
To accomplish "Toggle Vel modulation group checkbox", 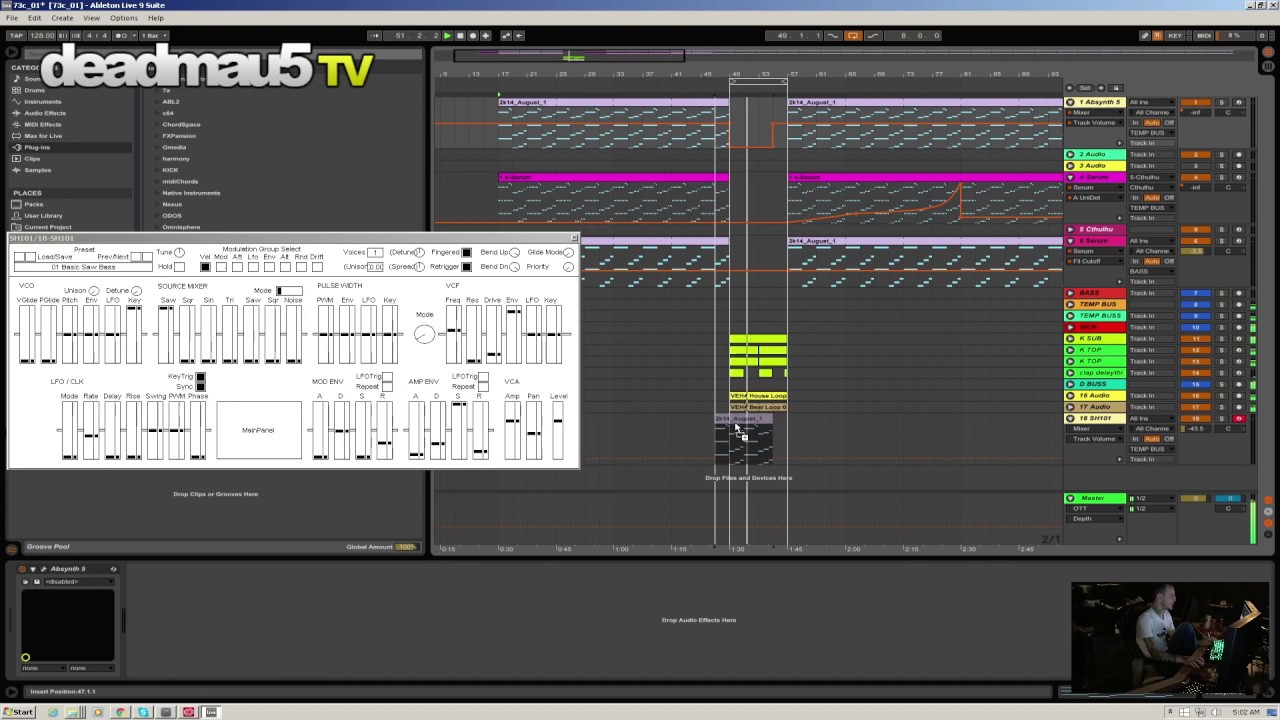I will pos(205,267).
